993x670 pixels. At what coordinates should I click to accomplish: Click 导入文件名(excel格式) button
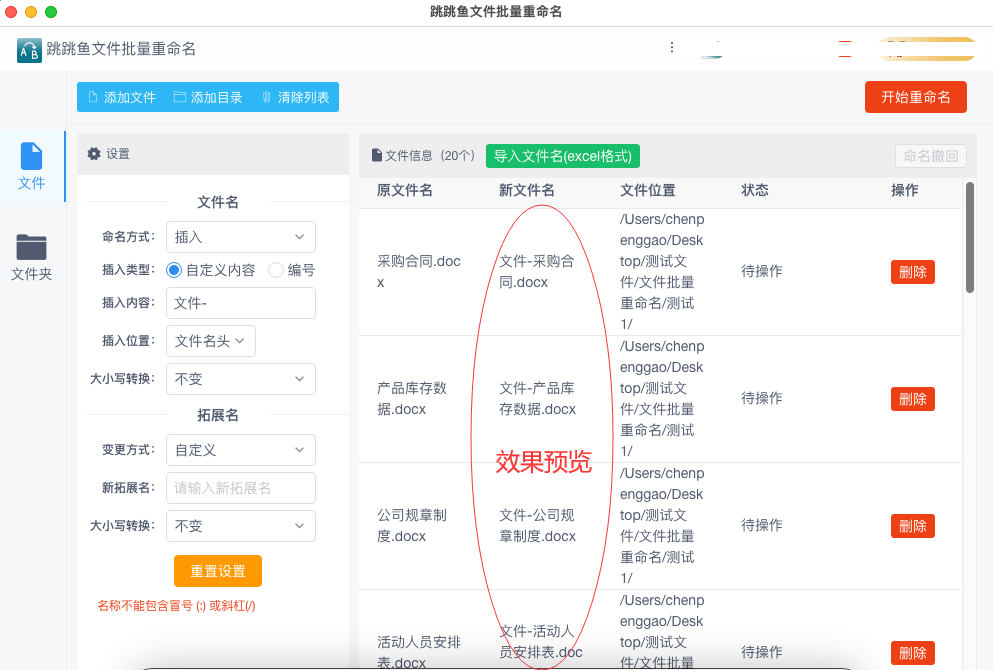[x=563, y=156]
